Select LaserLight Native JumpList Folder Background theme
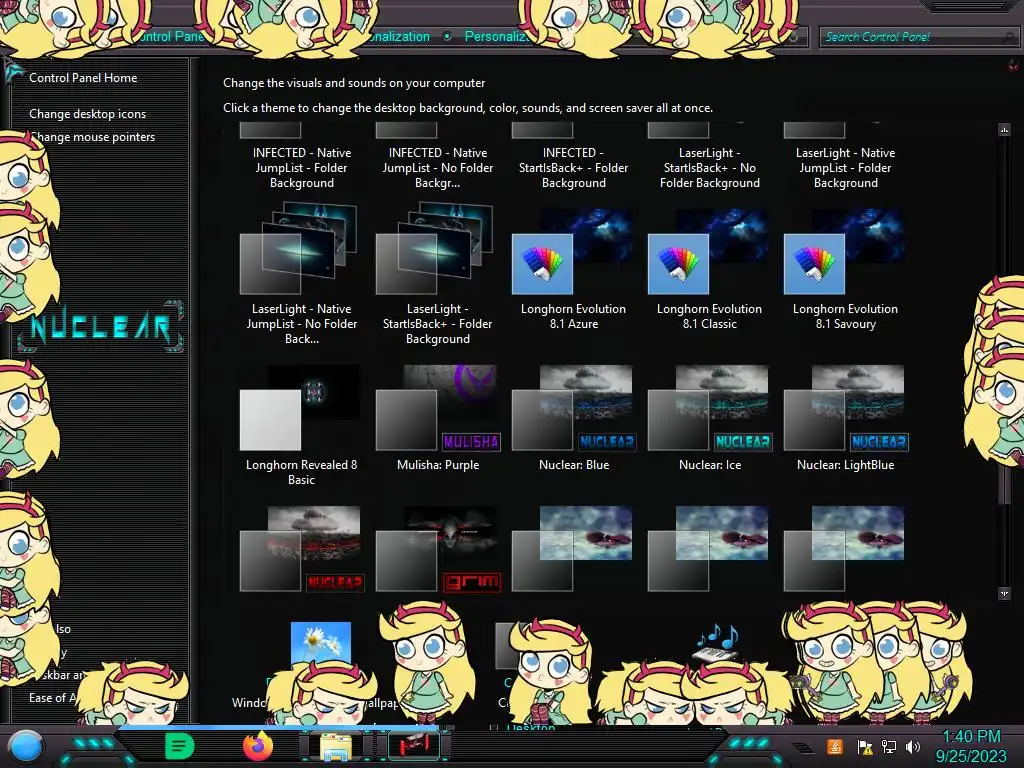 [845, 157]
